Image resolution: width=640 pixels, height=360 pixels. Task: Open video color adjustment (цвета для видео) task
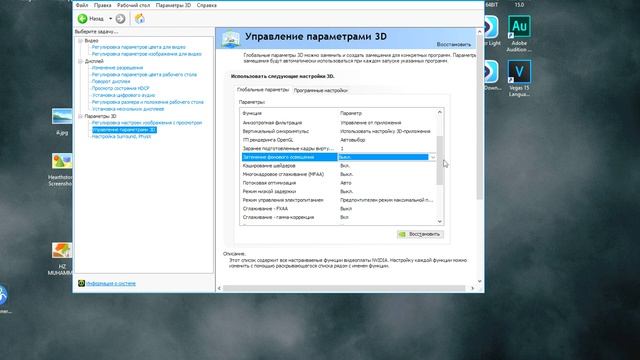coord(138,47)
